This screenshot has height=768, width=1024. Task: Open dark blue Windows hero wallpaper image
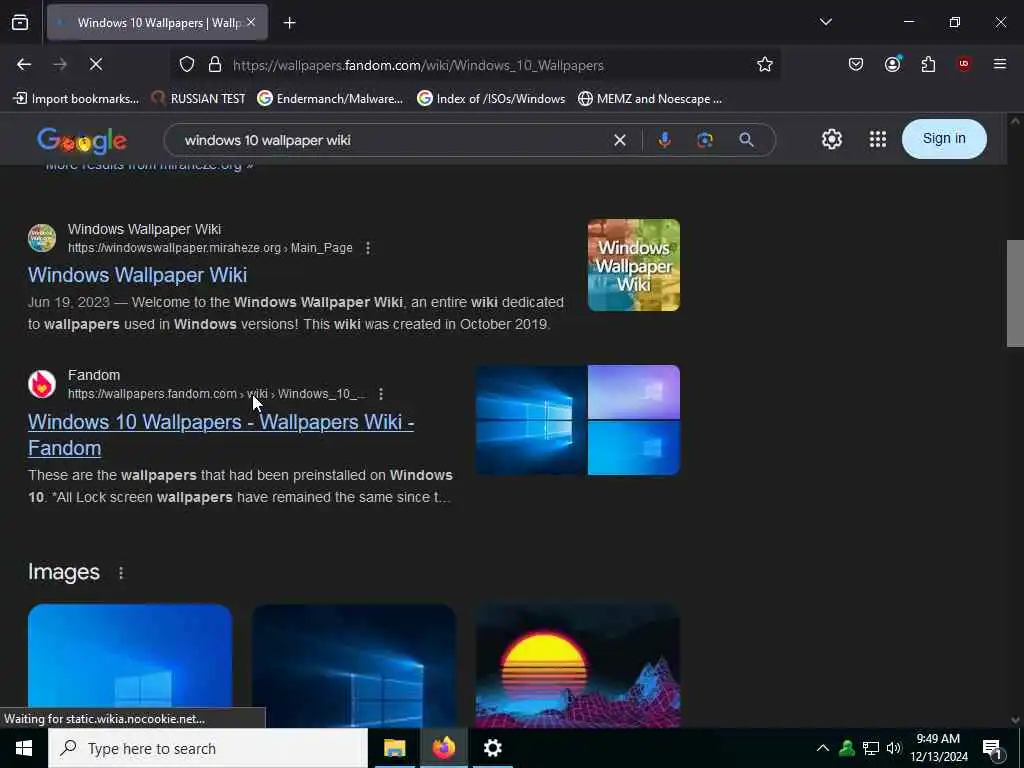point(354,665)
